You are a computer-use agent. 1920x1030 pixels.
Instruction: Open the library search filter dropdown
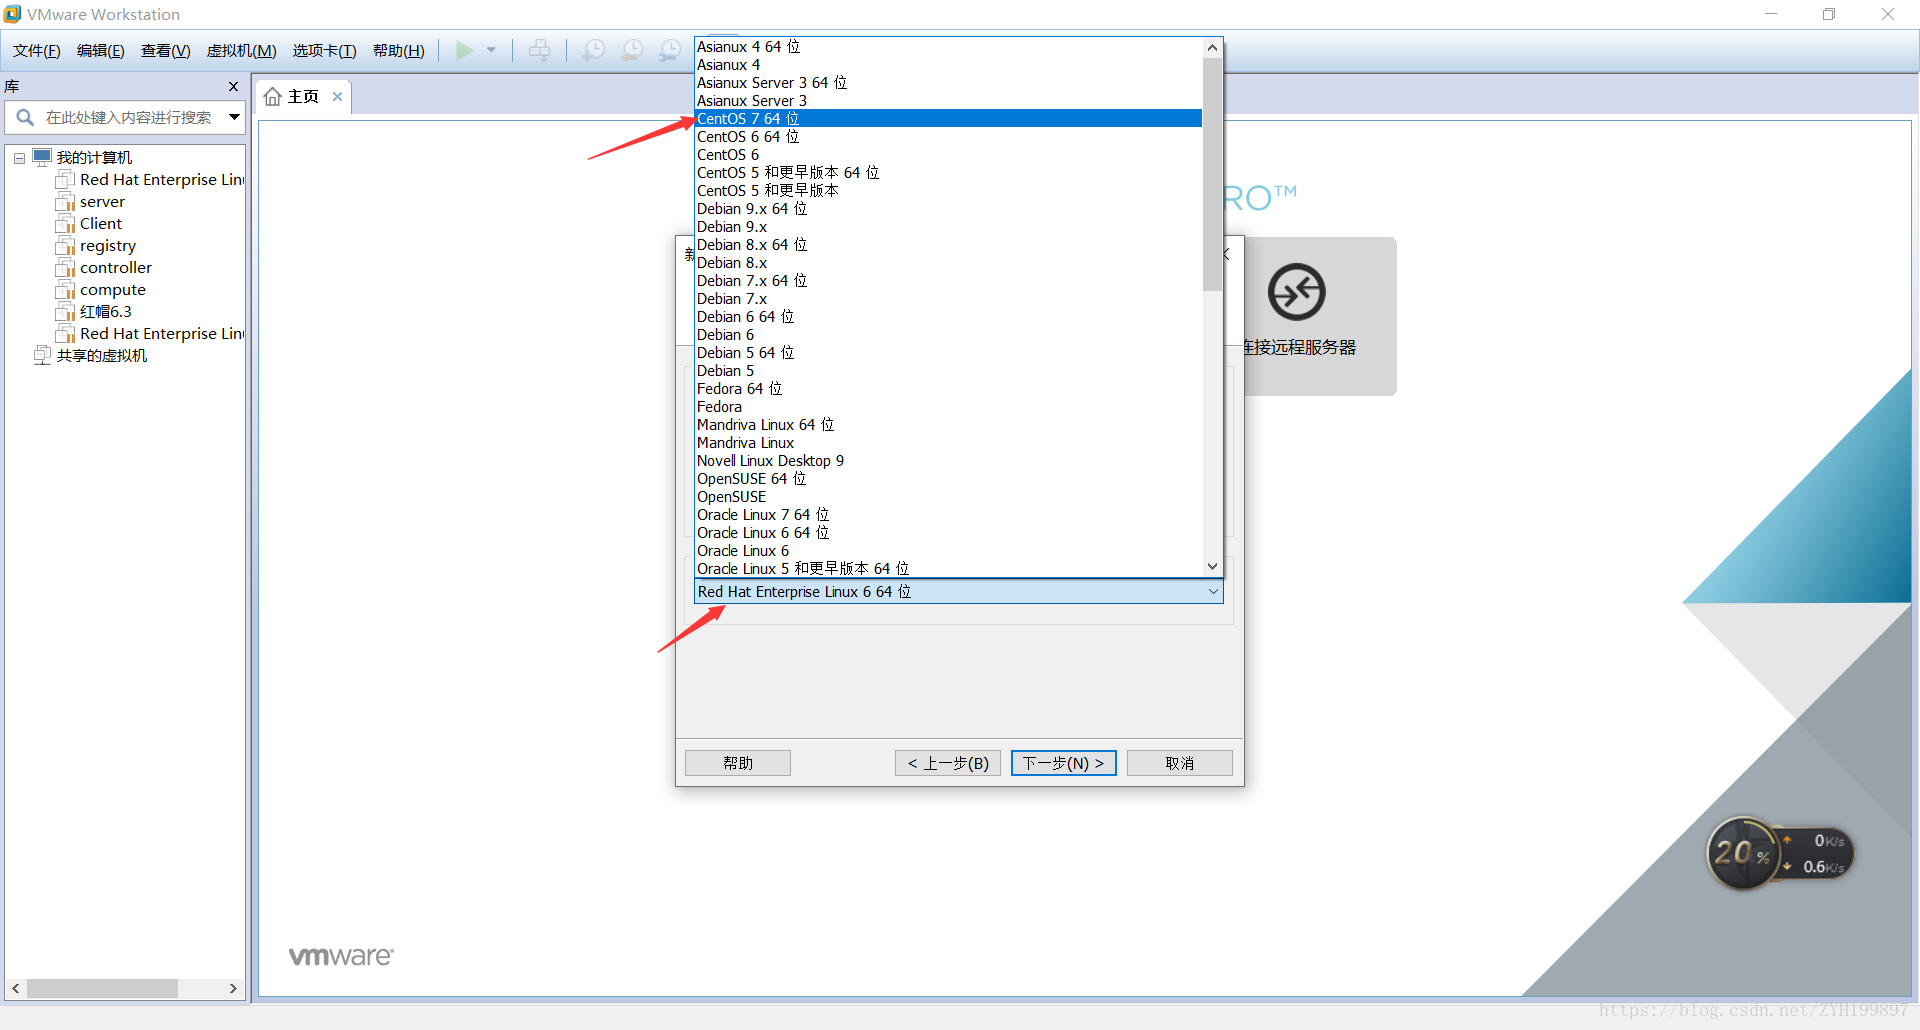click(x=234, y=118)
